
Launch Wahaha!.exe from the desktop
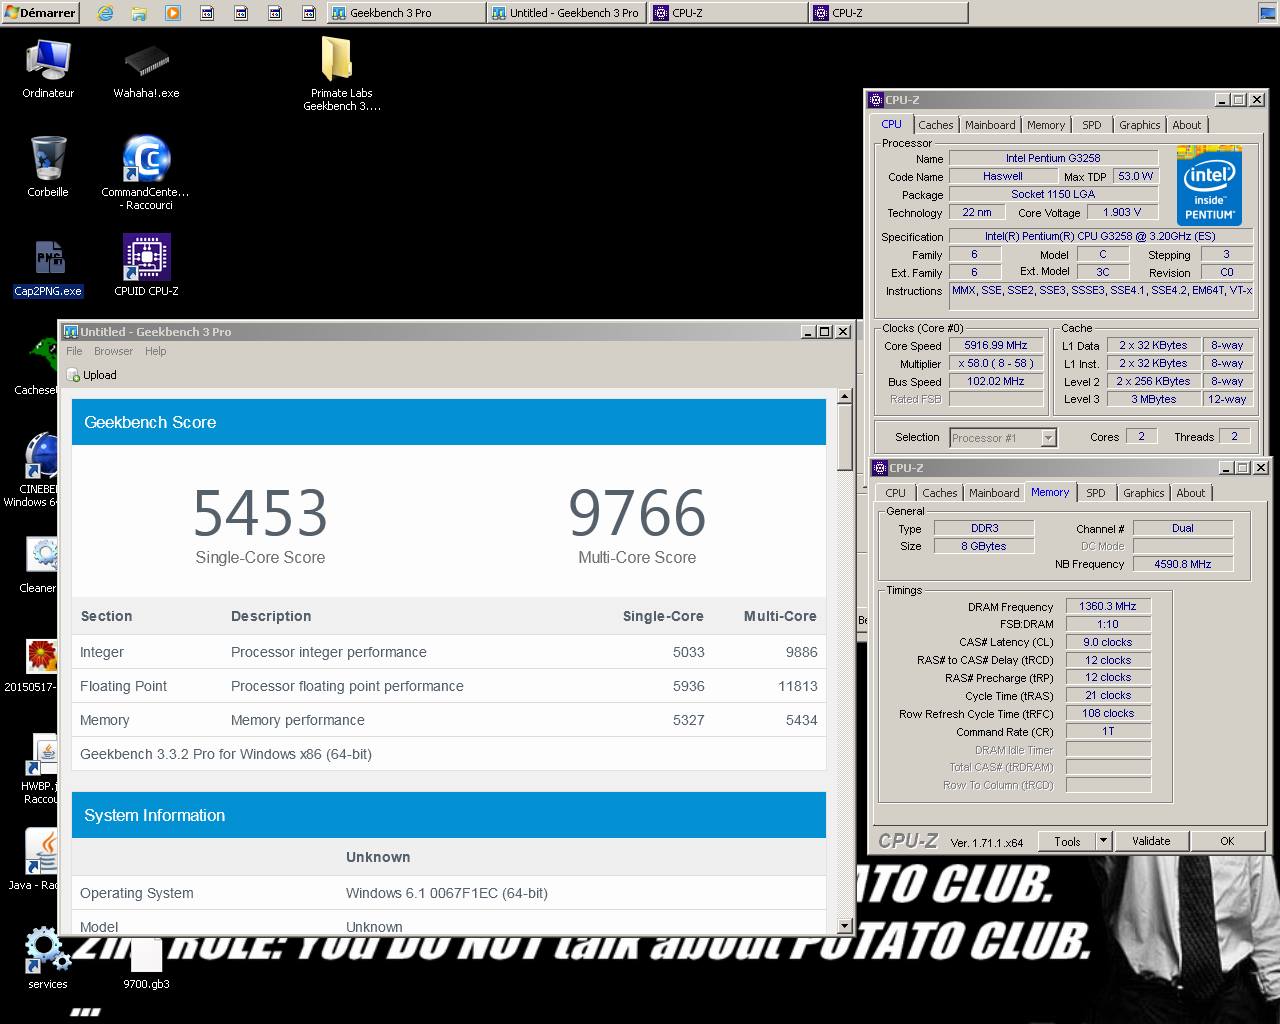point(146,69)
